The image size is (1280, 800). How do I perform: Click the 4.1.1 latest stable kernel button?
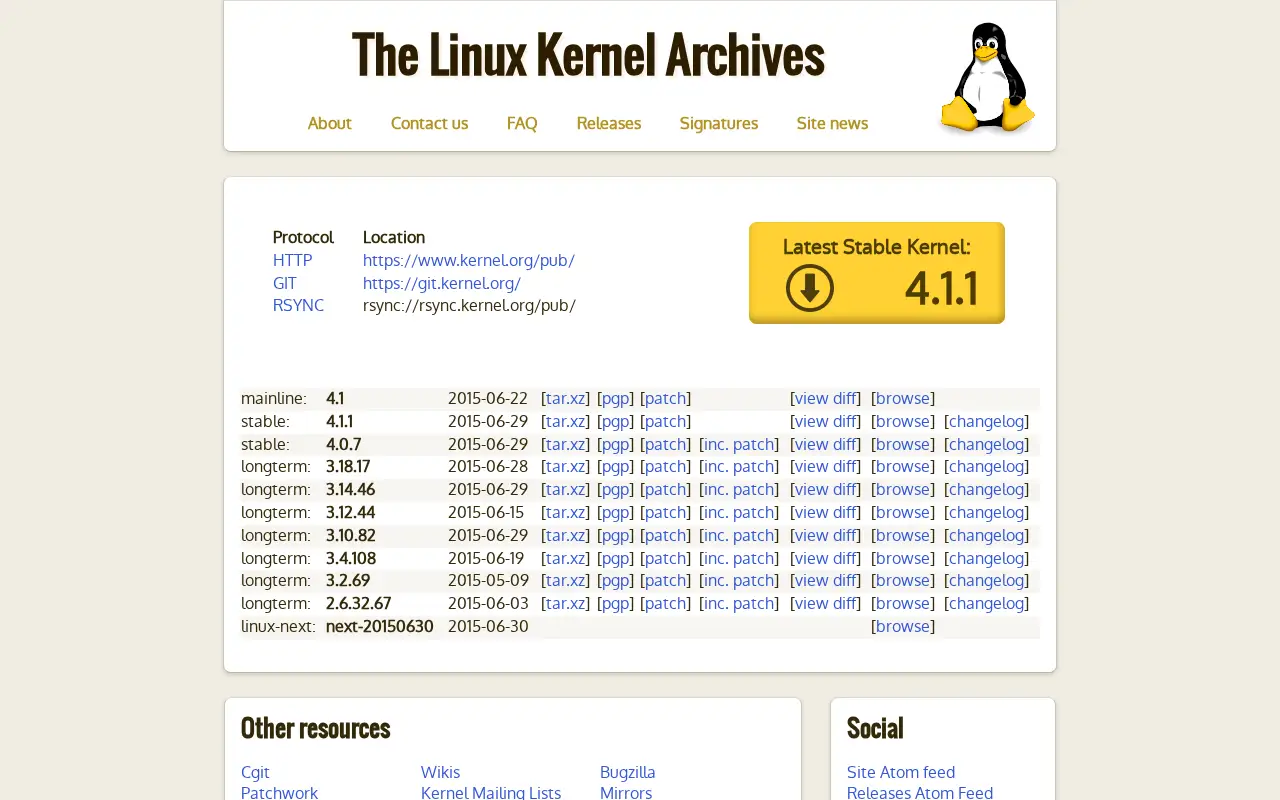pyautogui.click(x=877, y=272)
